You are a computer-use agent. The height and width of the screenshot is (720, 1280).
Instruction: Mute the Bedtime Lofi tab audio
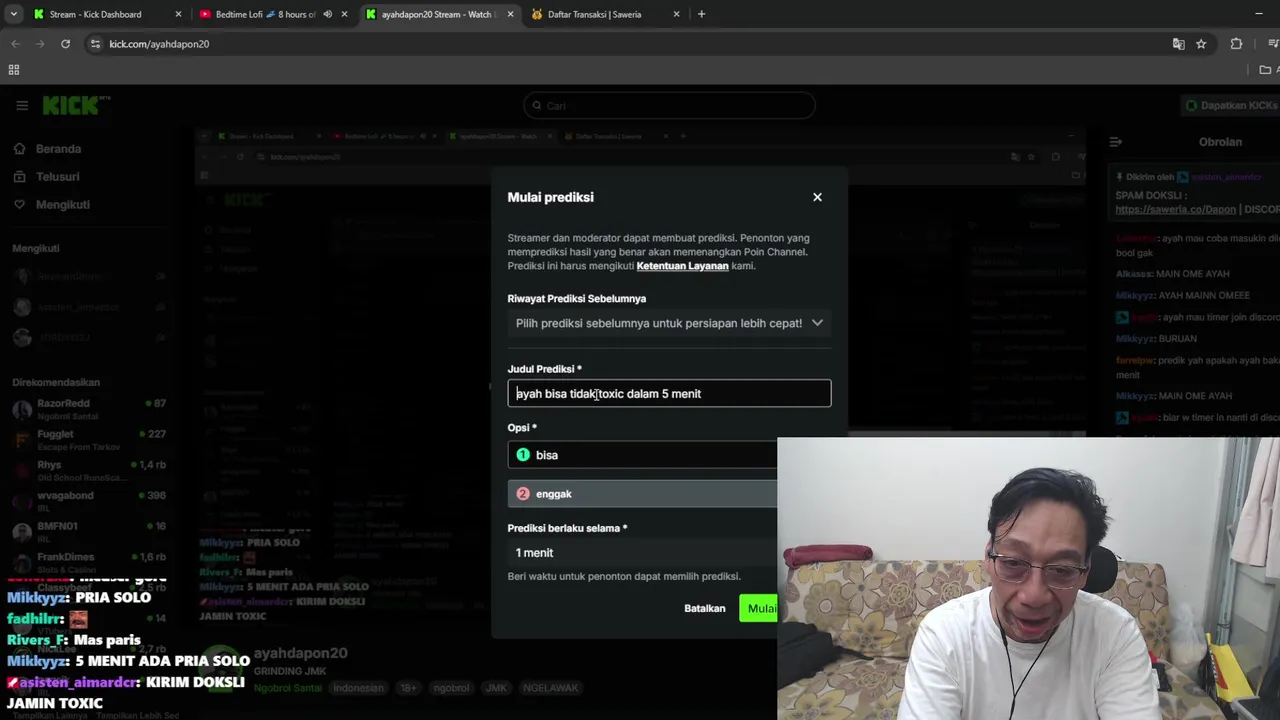(x=327, y=14)
